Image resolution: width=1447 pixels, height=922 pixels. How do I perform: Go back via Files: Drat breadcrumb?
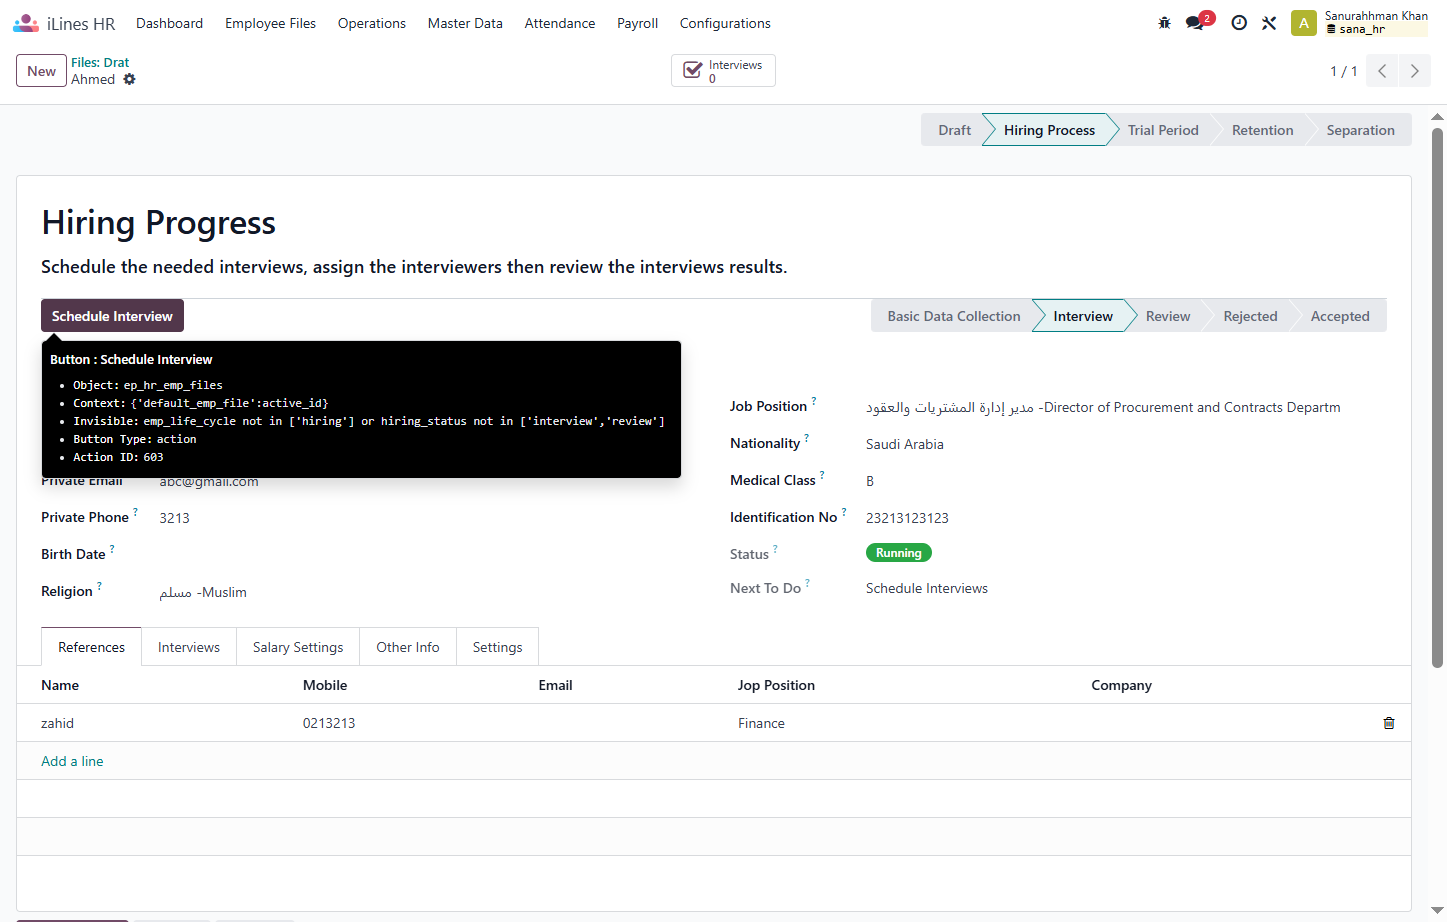coord(100,62)
